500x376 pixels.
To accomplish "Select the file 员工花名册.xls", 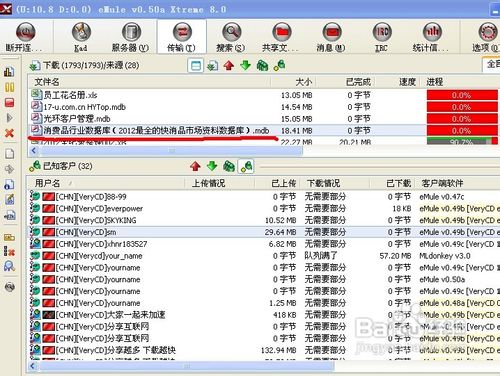I will tap(71, 95).
